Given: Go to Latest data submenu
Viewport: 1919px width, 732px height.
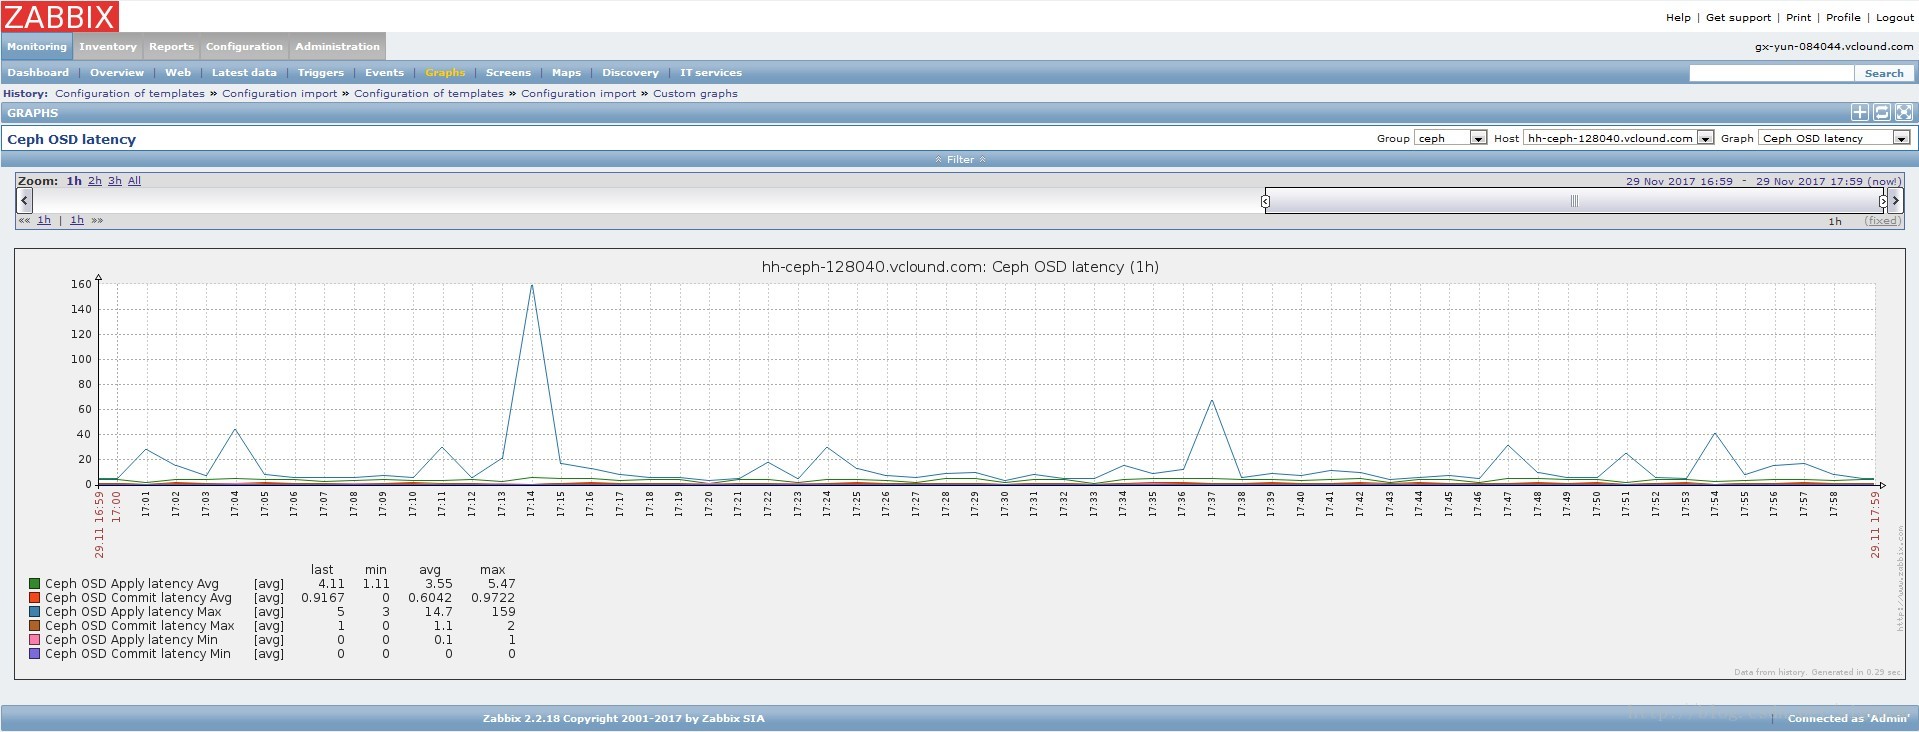Looking at the screenshot, I should point(244,72).
